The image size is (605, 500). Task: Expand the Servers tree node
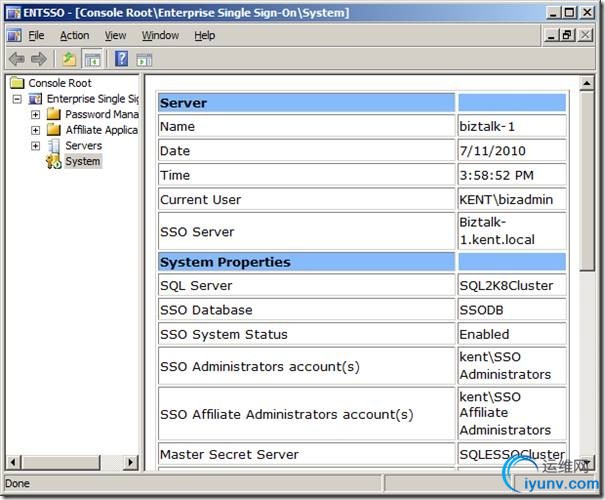coord(35,146)
